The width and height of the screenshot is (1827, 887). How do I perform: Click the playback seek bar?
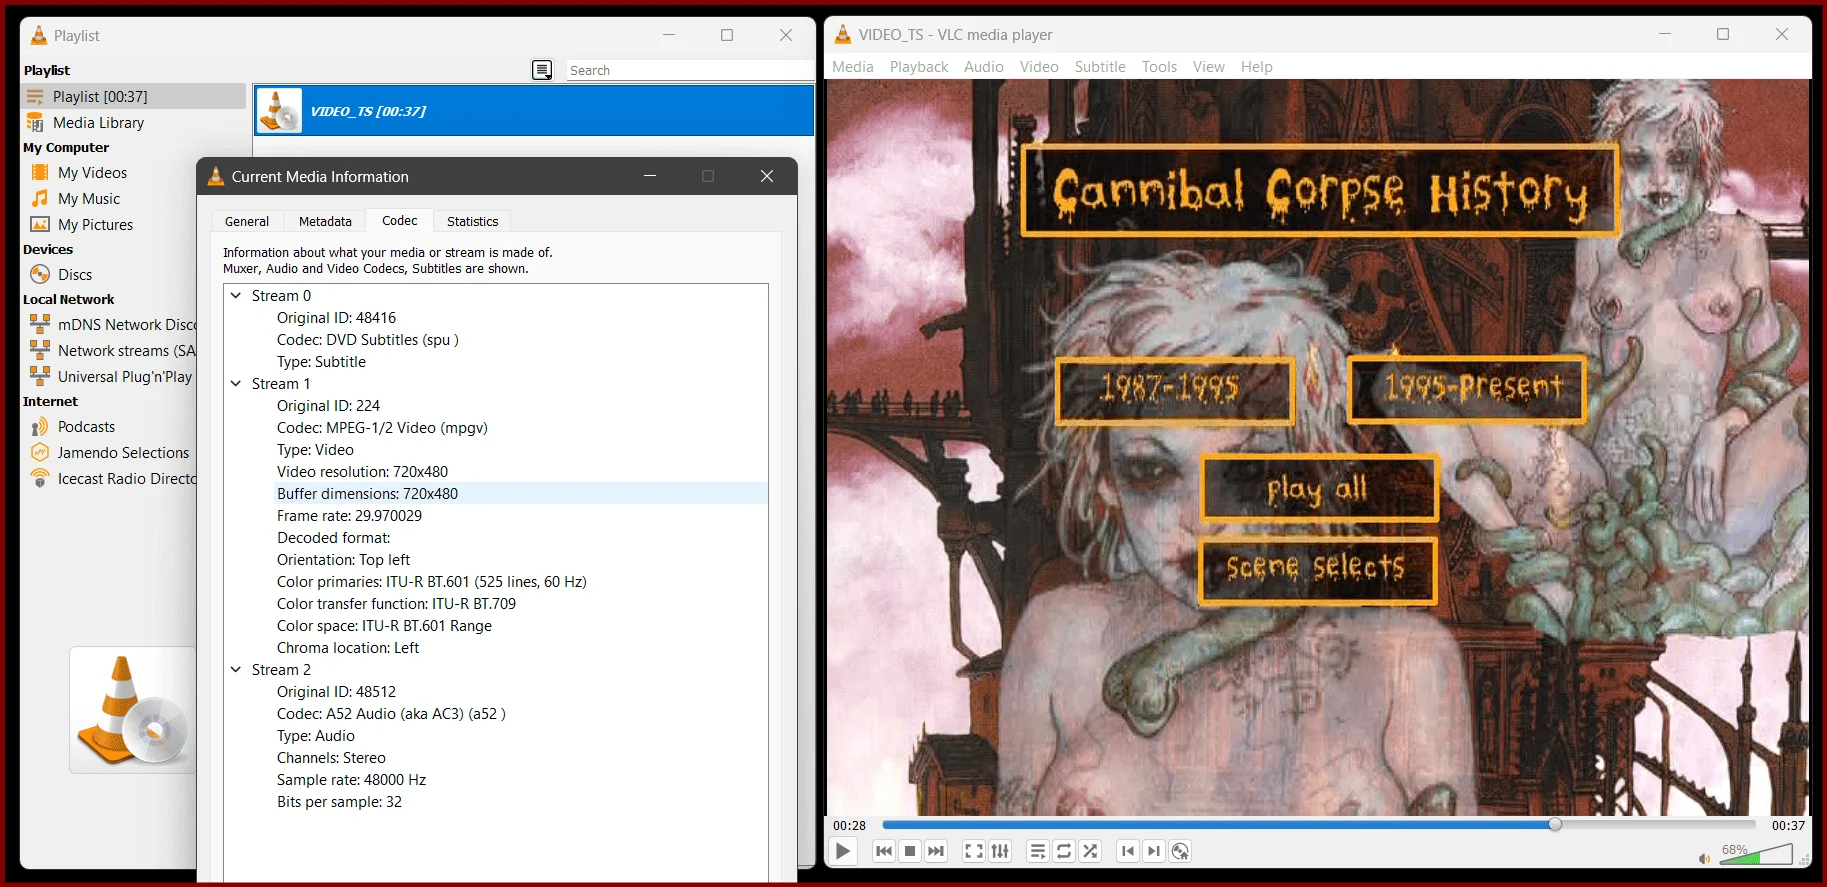(x=1319, y=825)
